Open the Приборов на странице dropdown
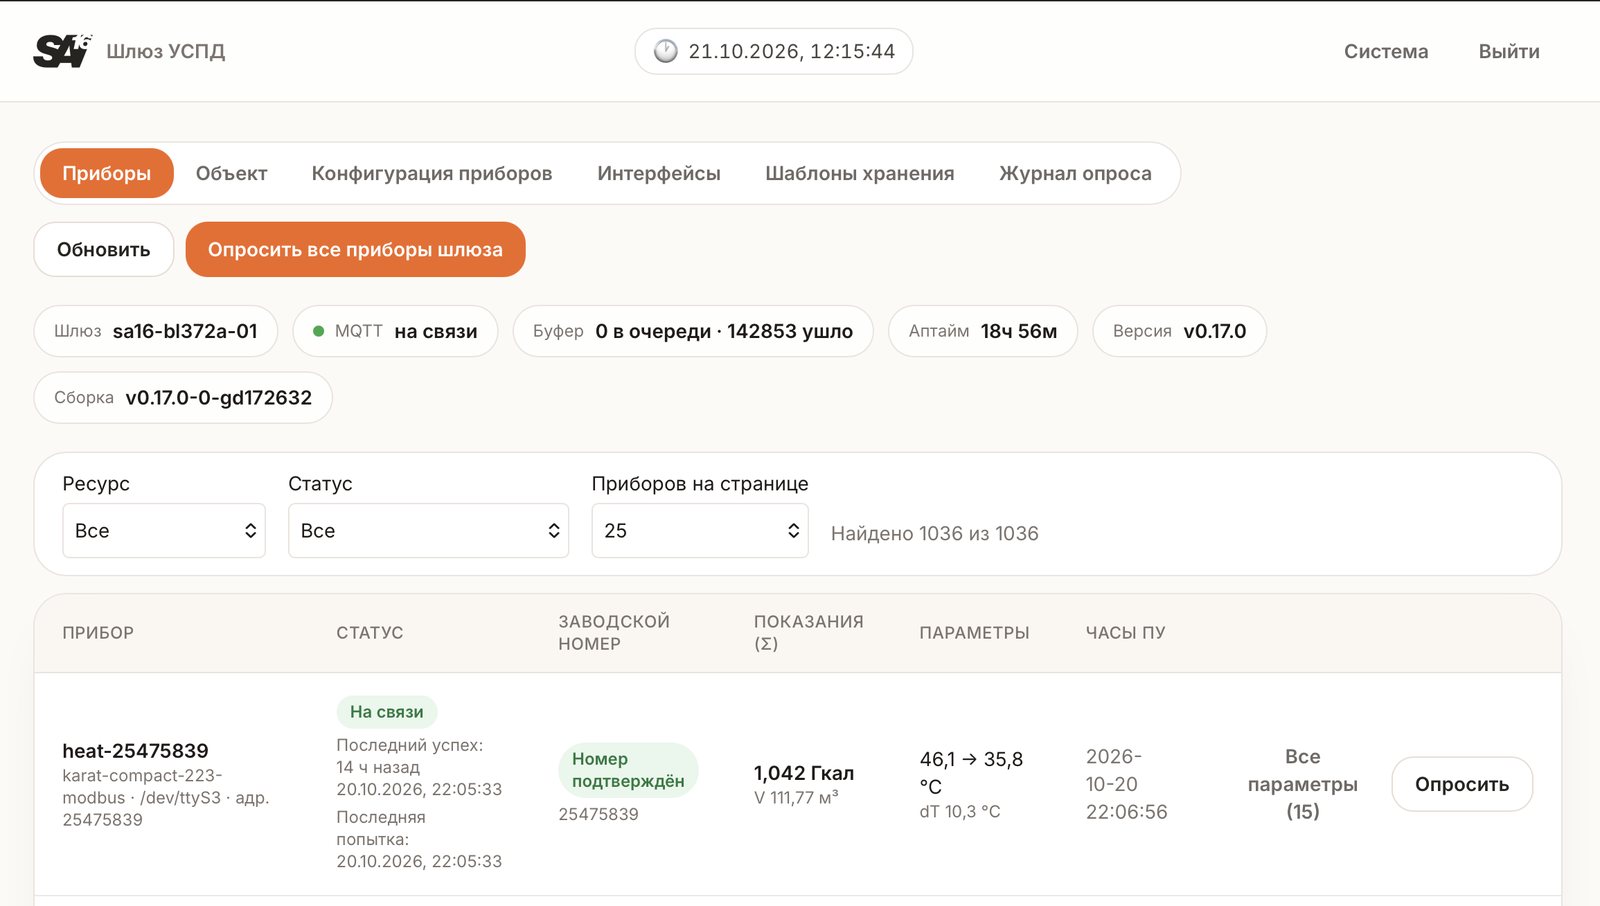This screenshot has width=1600, height=906. click(700, 530)
